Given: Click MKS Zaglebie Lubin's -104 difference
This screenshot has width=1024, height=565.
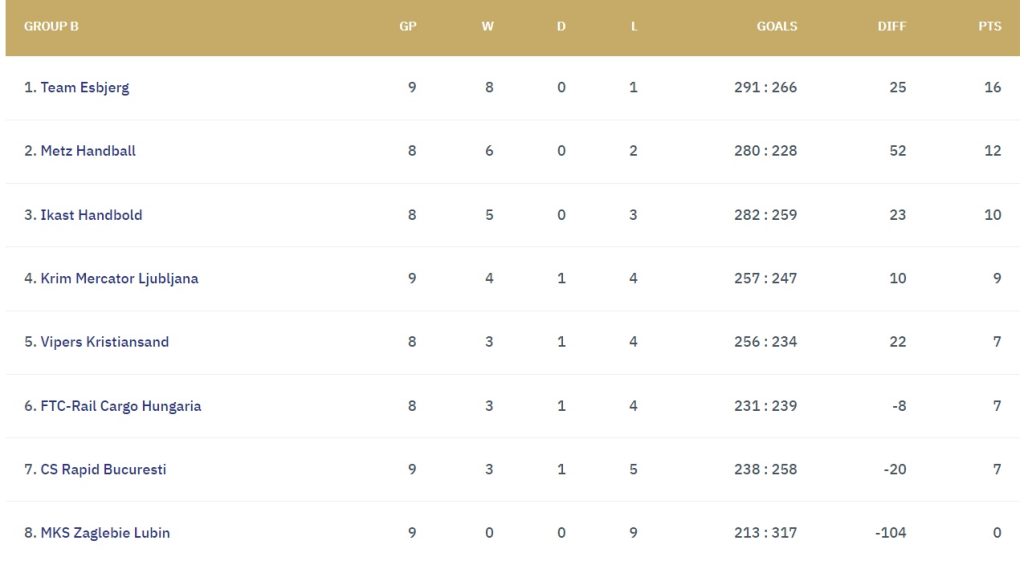Looking at the screenshot, I should pos(890,533).
